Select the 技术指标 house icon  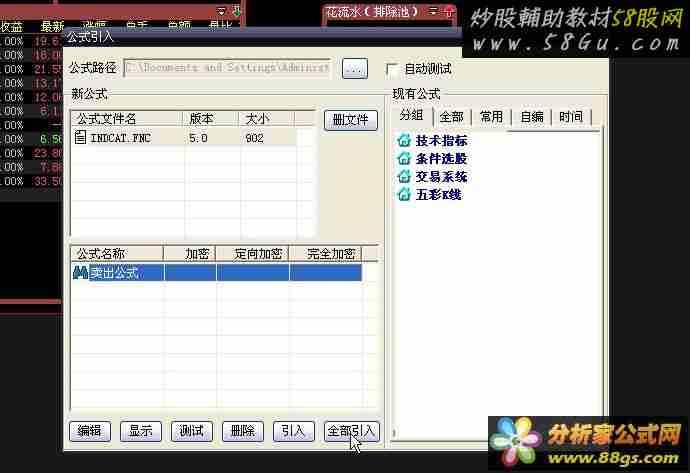(x=404, y=140)
